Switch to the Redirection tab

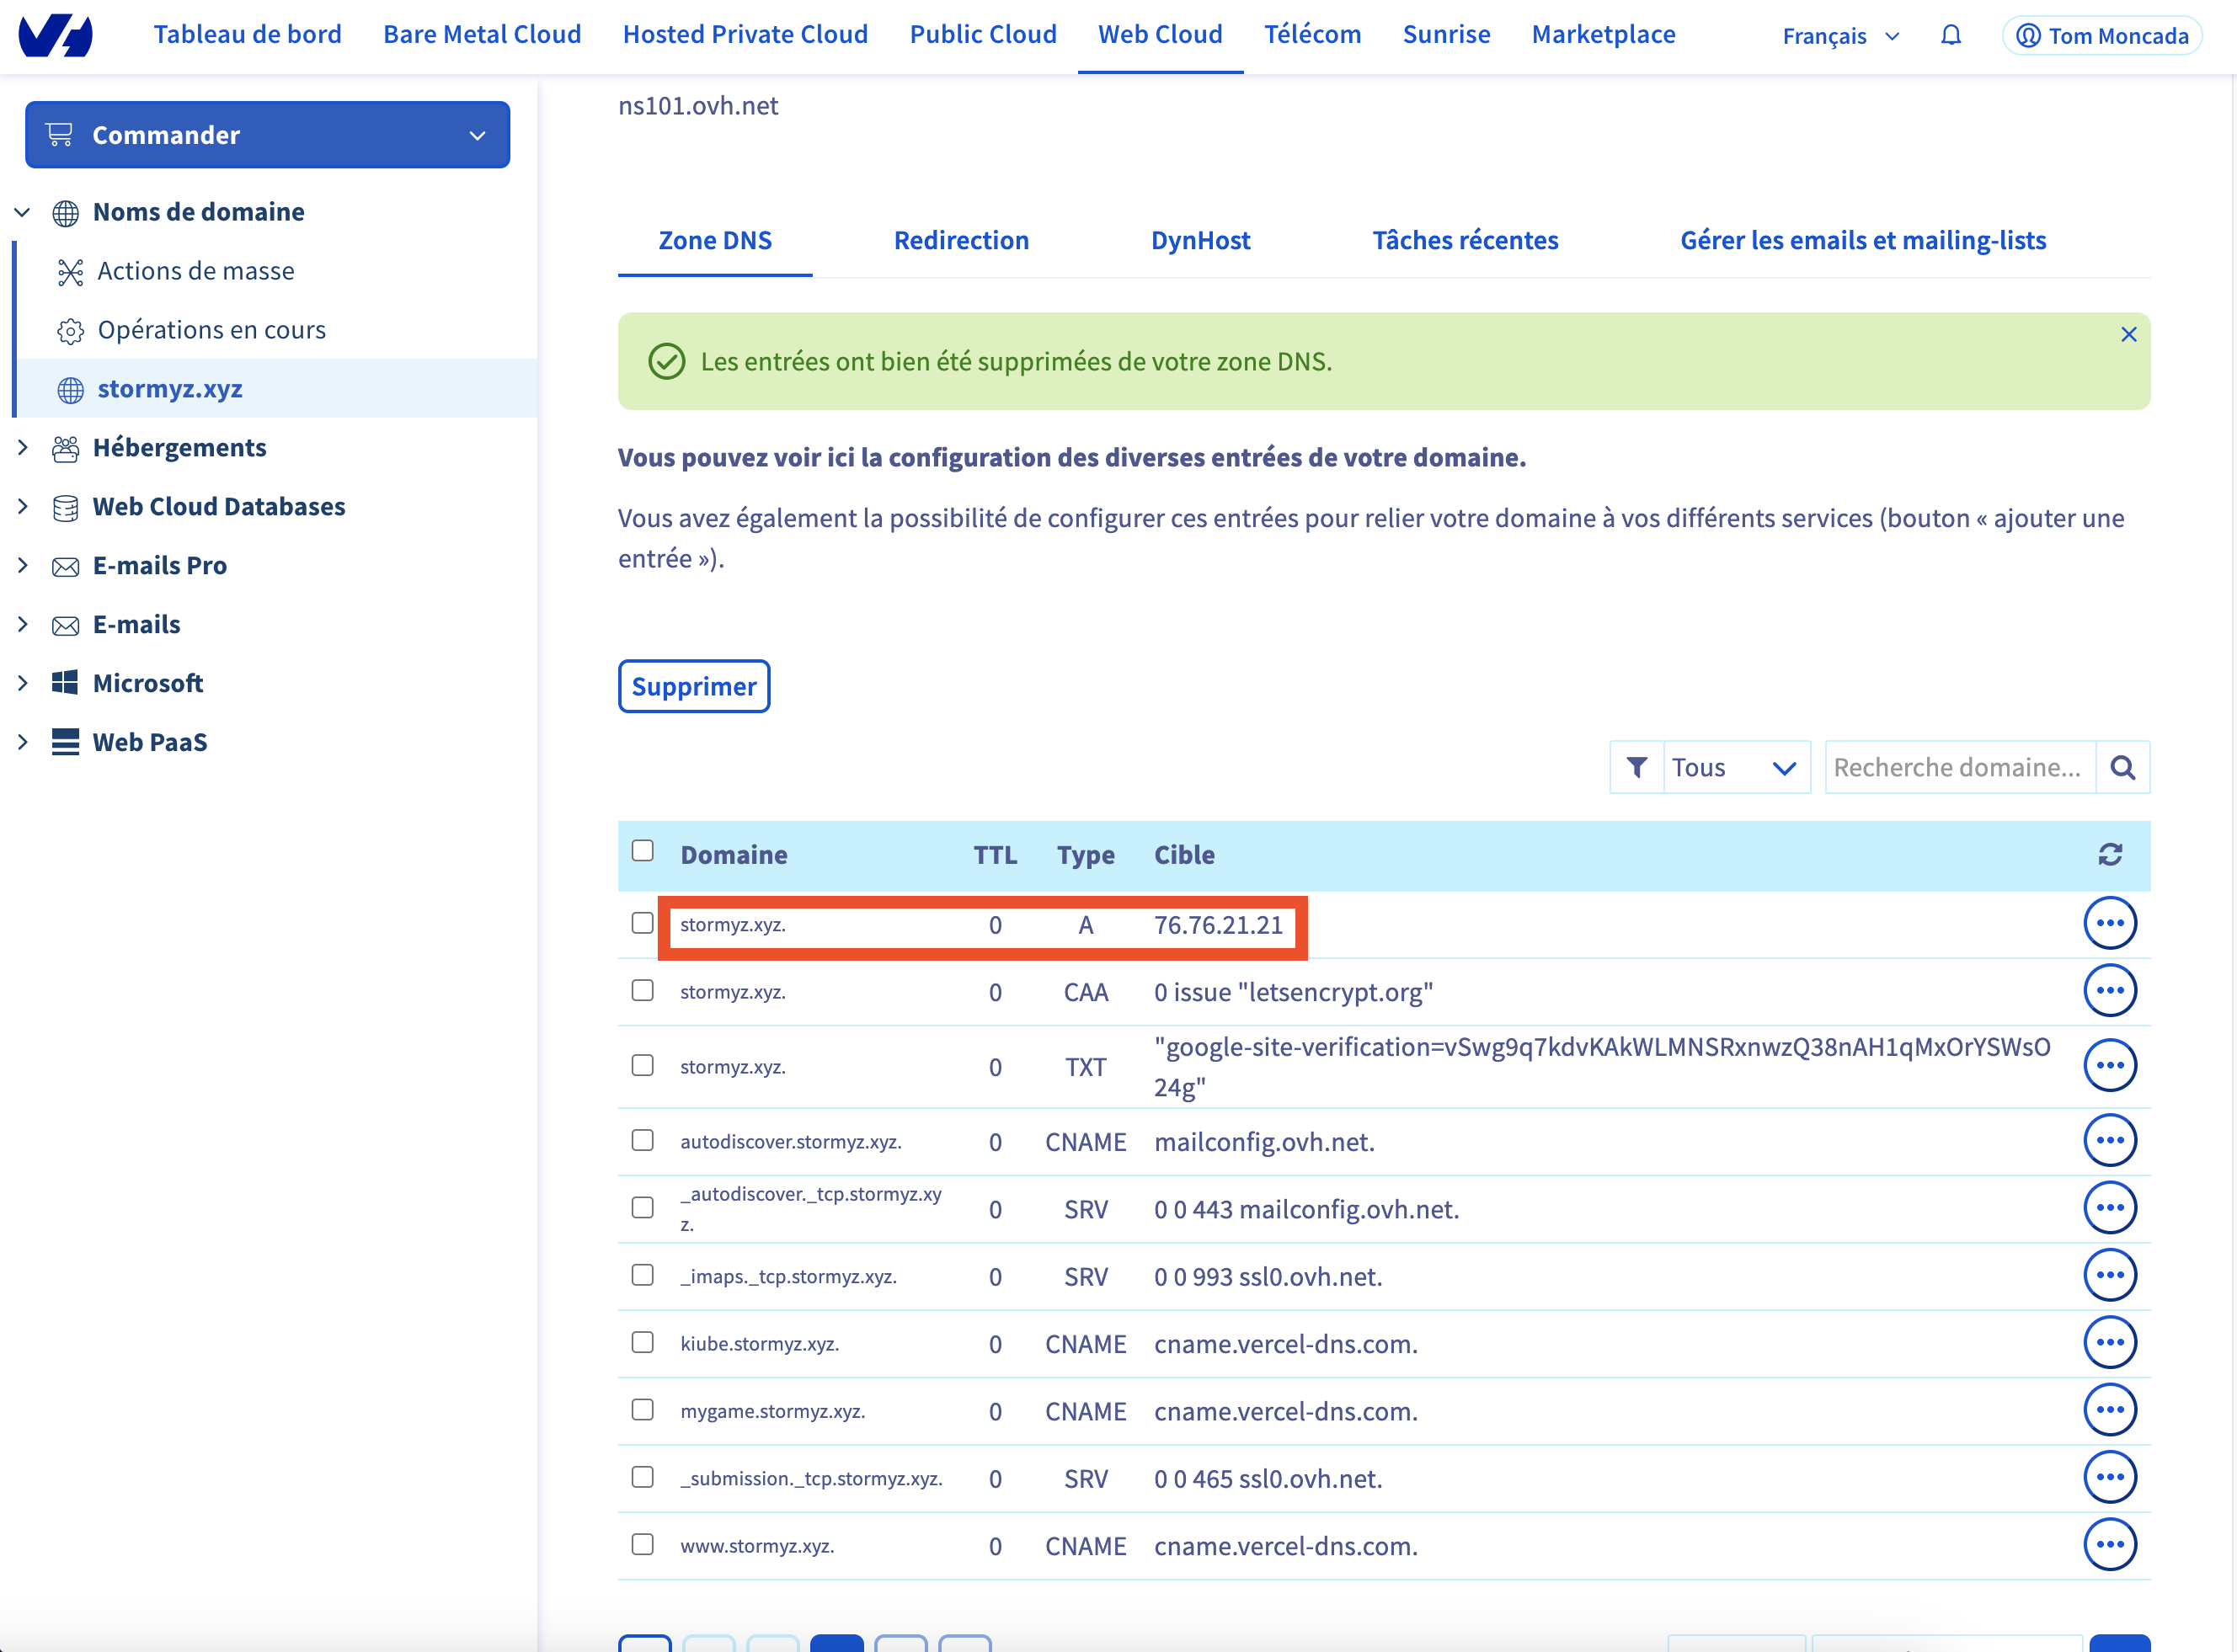(x=960, y=240)
